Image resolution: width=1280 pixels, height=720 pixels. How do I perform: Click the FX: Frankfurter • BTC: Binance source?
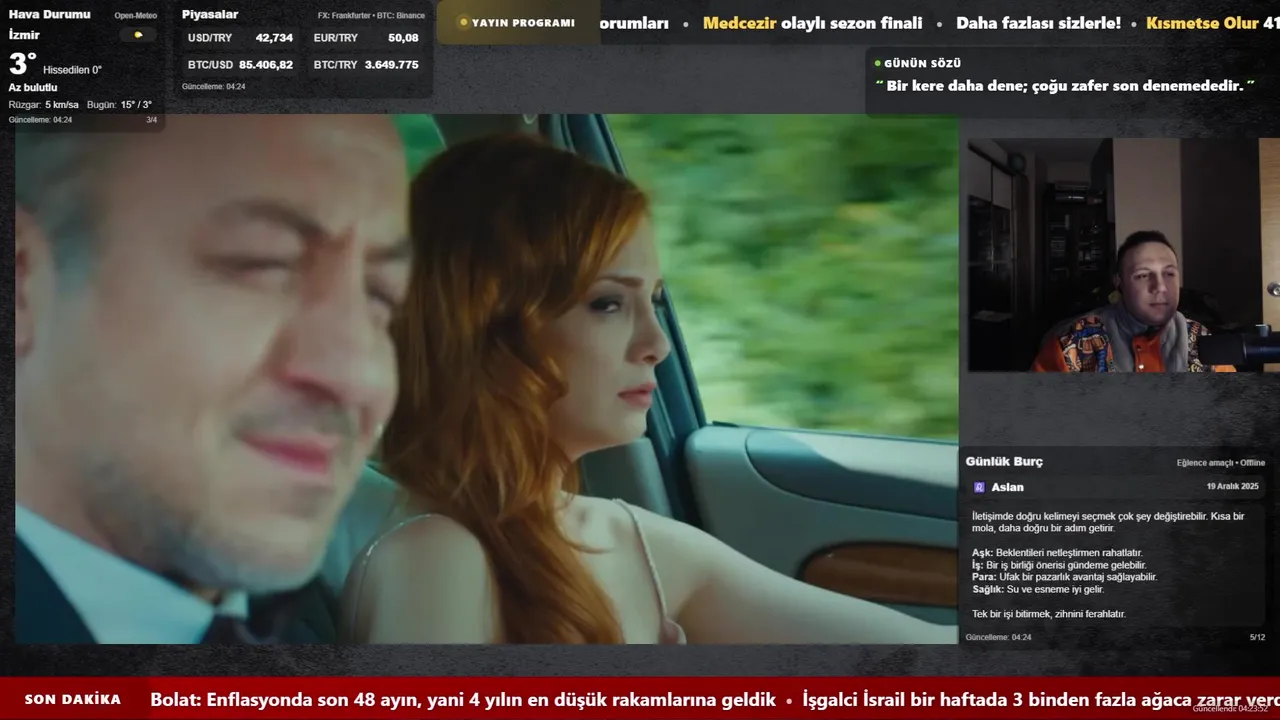(371, 16)
